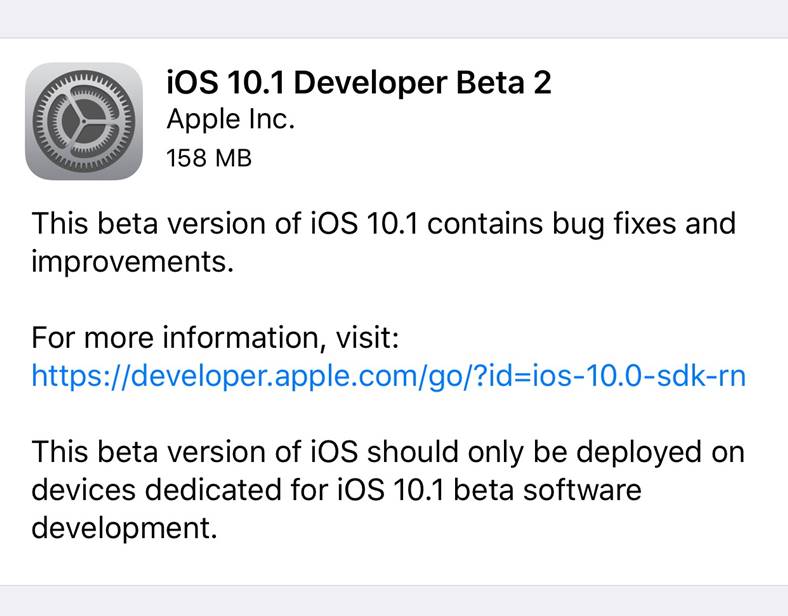This screenshot has width=788, height=616.
Task: Select the Apple Inc. publisher label
Action: point(230,119)
